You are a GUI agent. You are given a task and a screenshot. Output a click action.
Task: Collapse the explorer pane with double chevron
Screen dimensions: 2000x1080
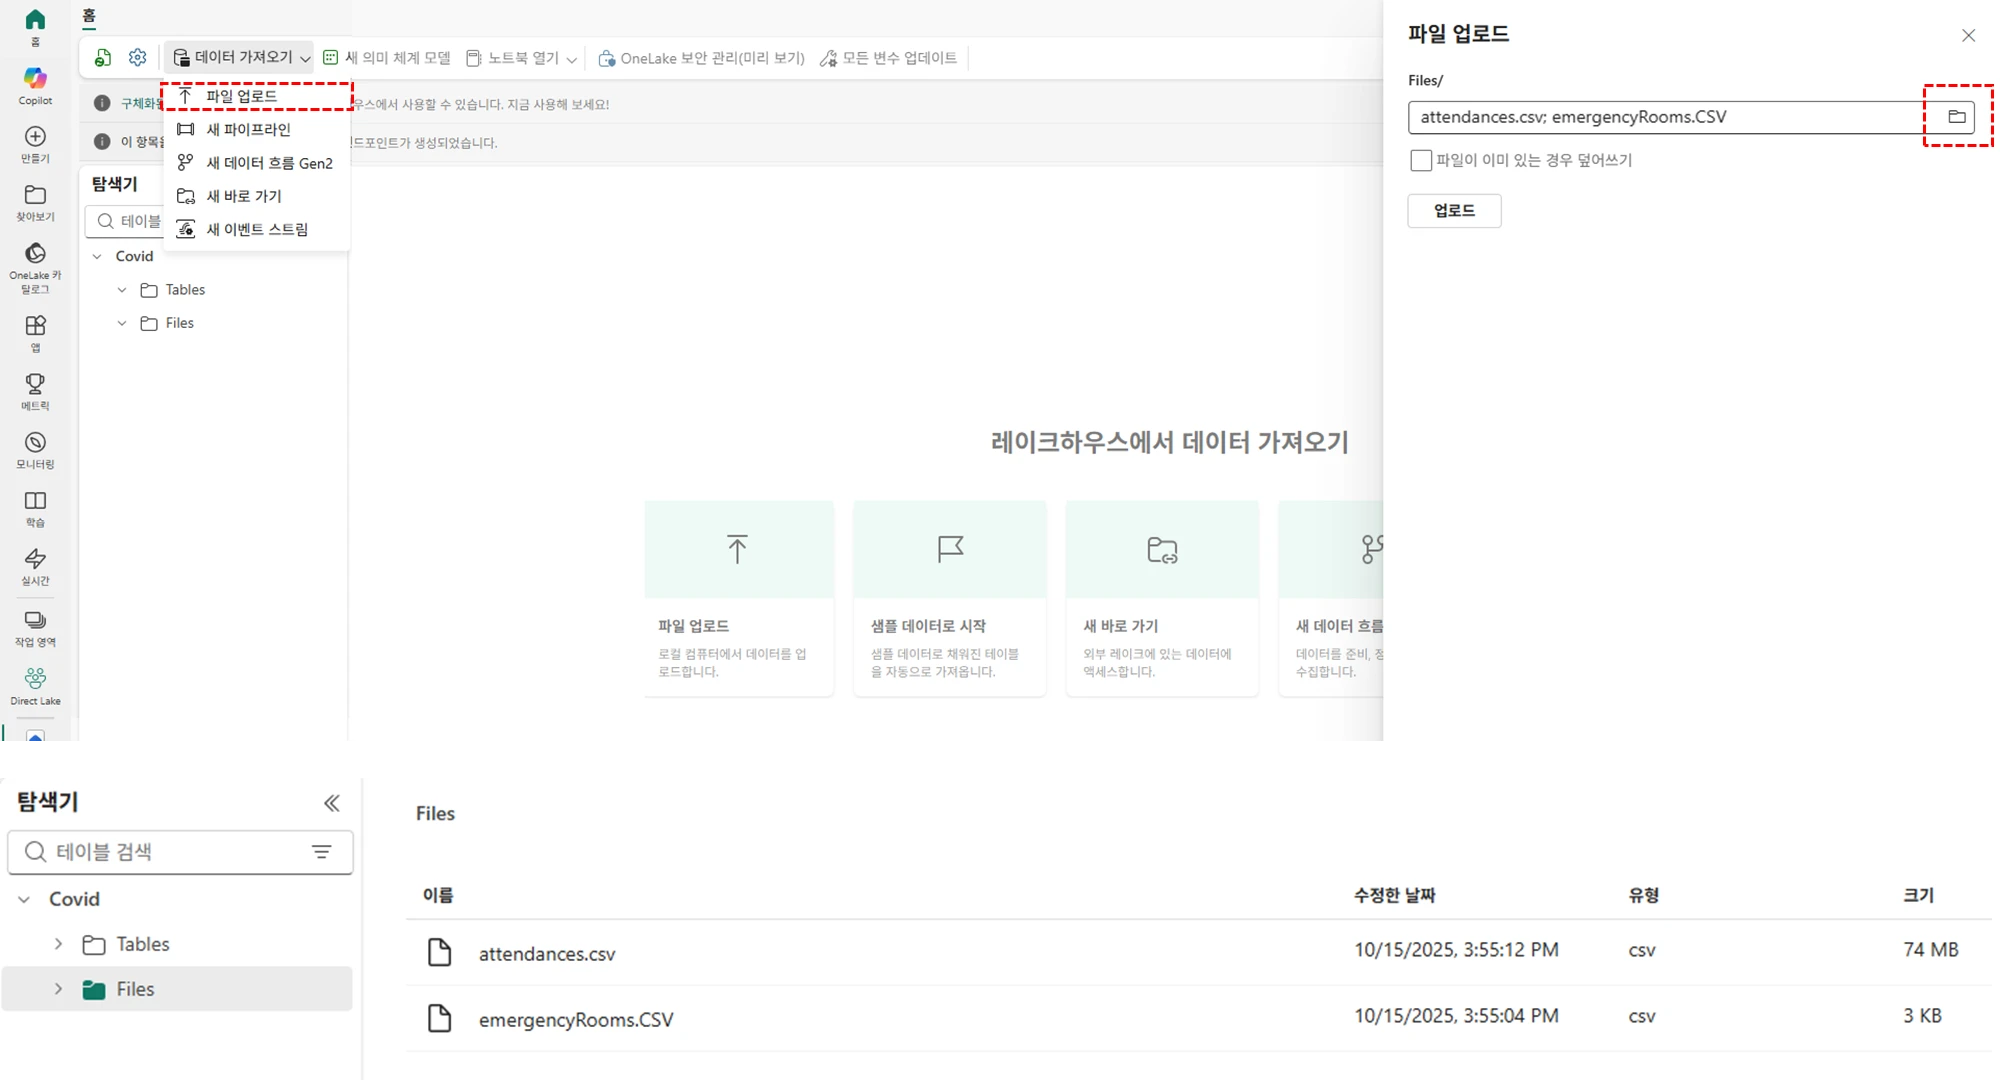[x=331, y=803]
